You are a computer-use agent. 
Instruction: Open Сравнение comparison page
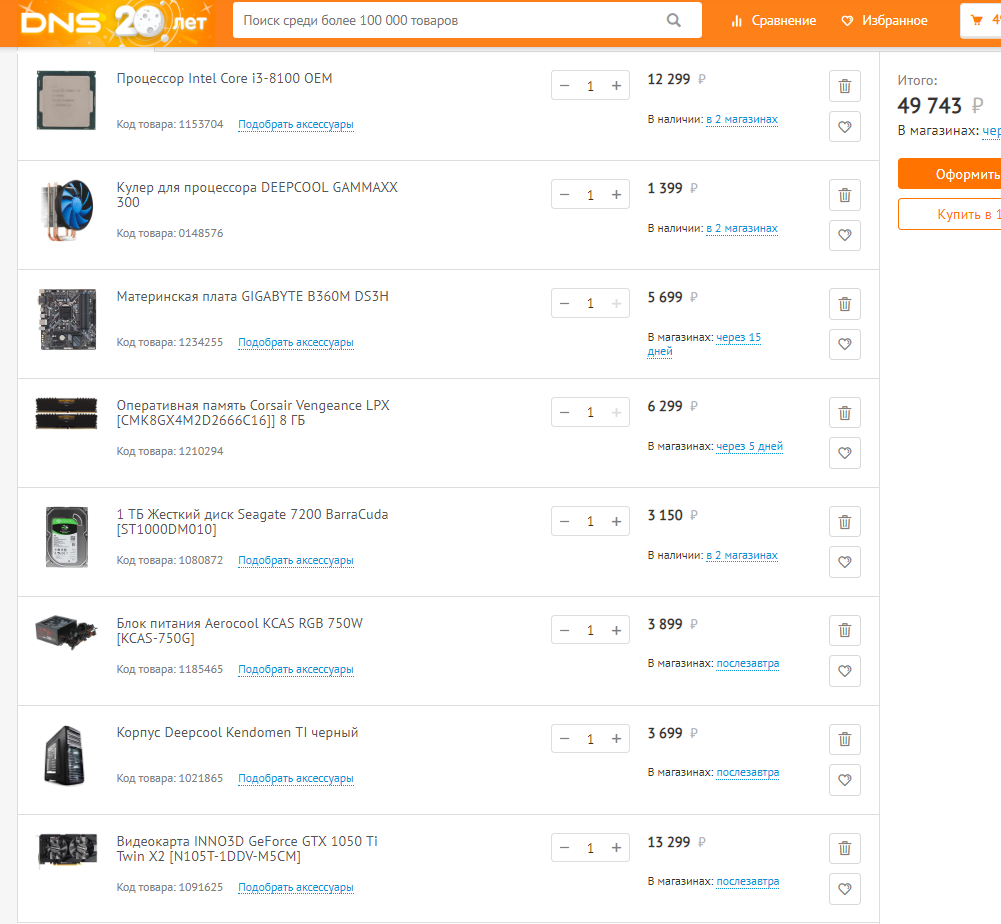point(774,20)
